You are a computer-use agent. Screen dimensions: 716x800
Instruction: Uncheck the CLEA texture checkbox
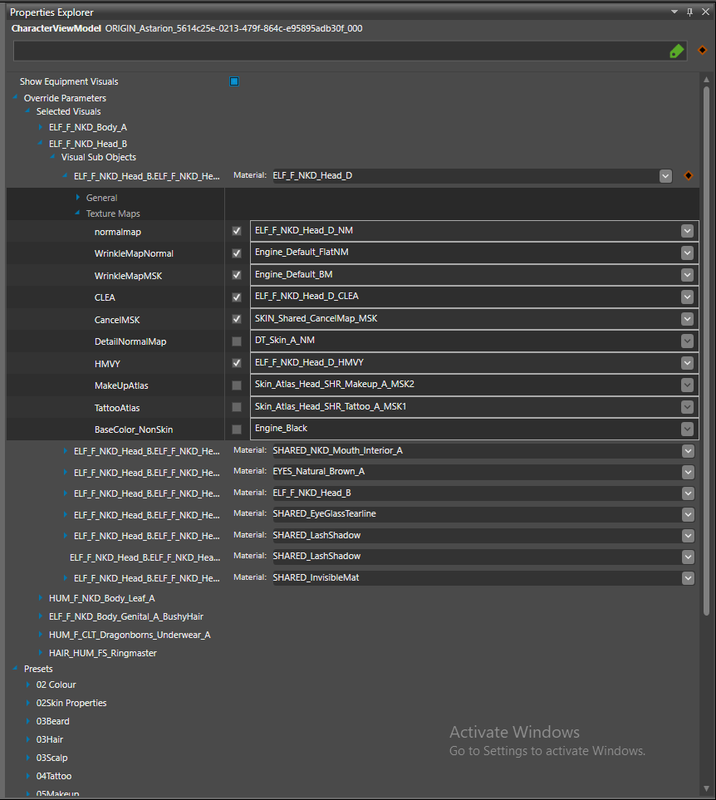click(x=237, y=297)
